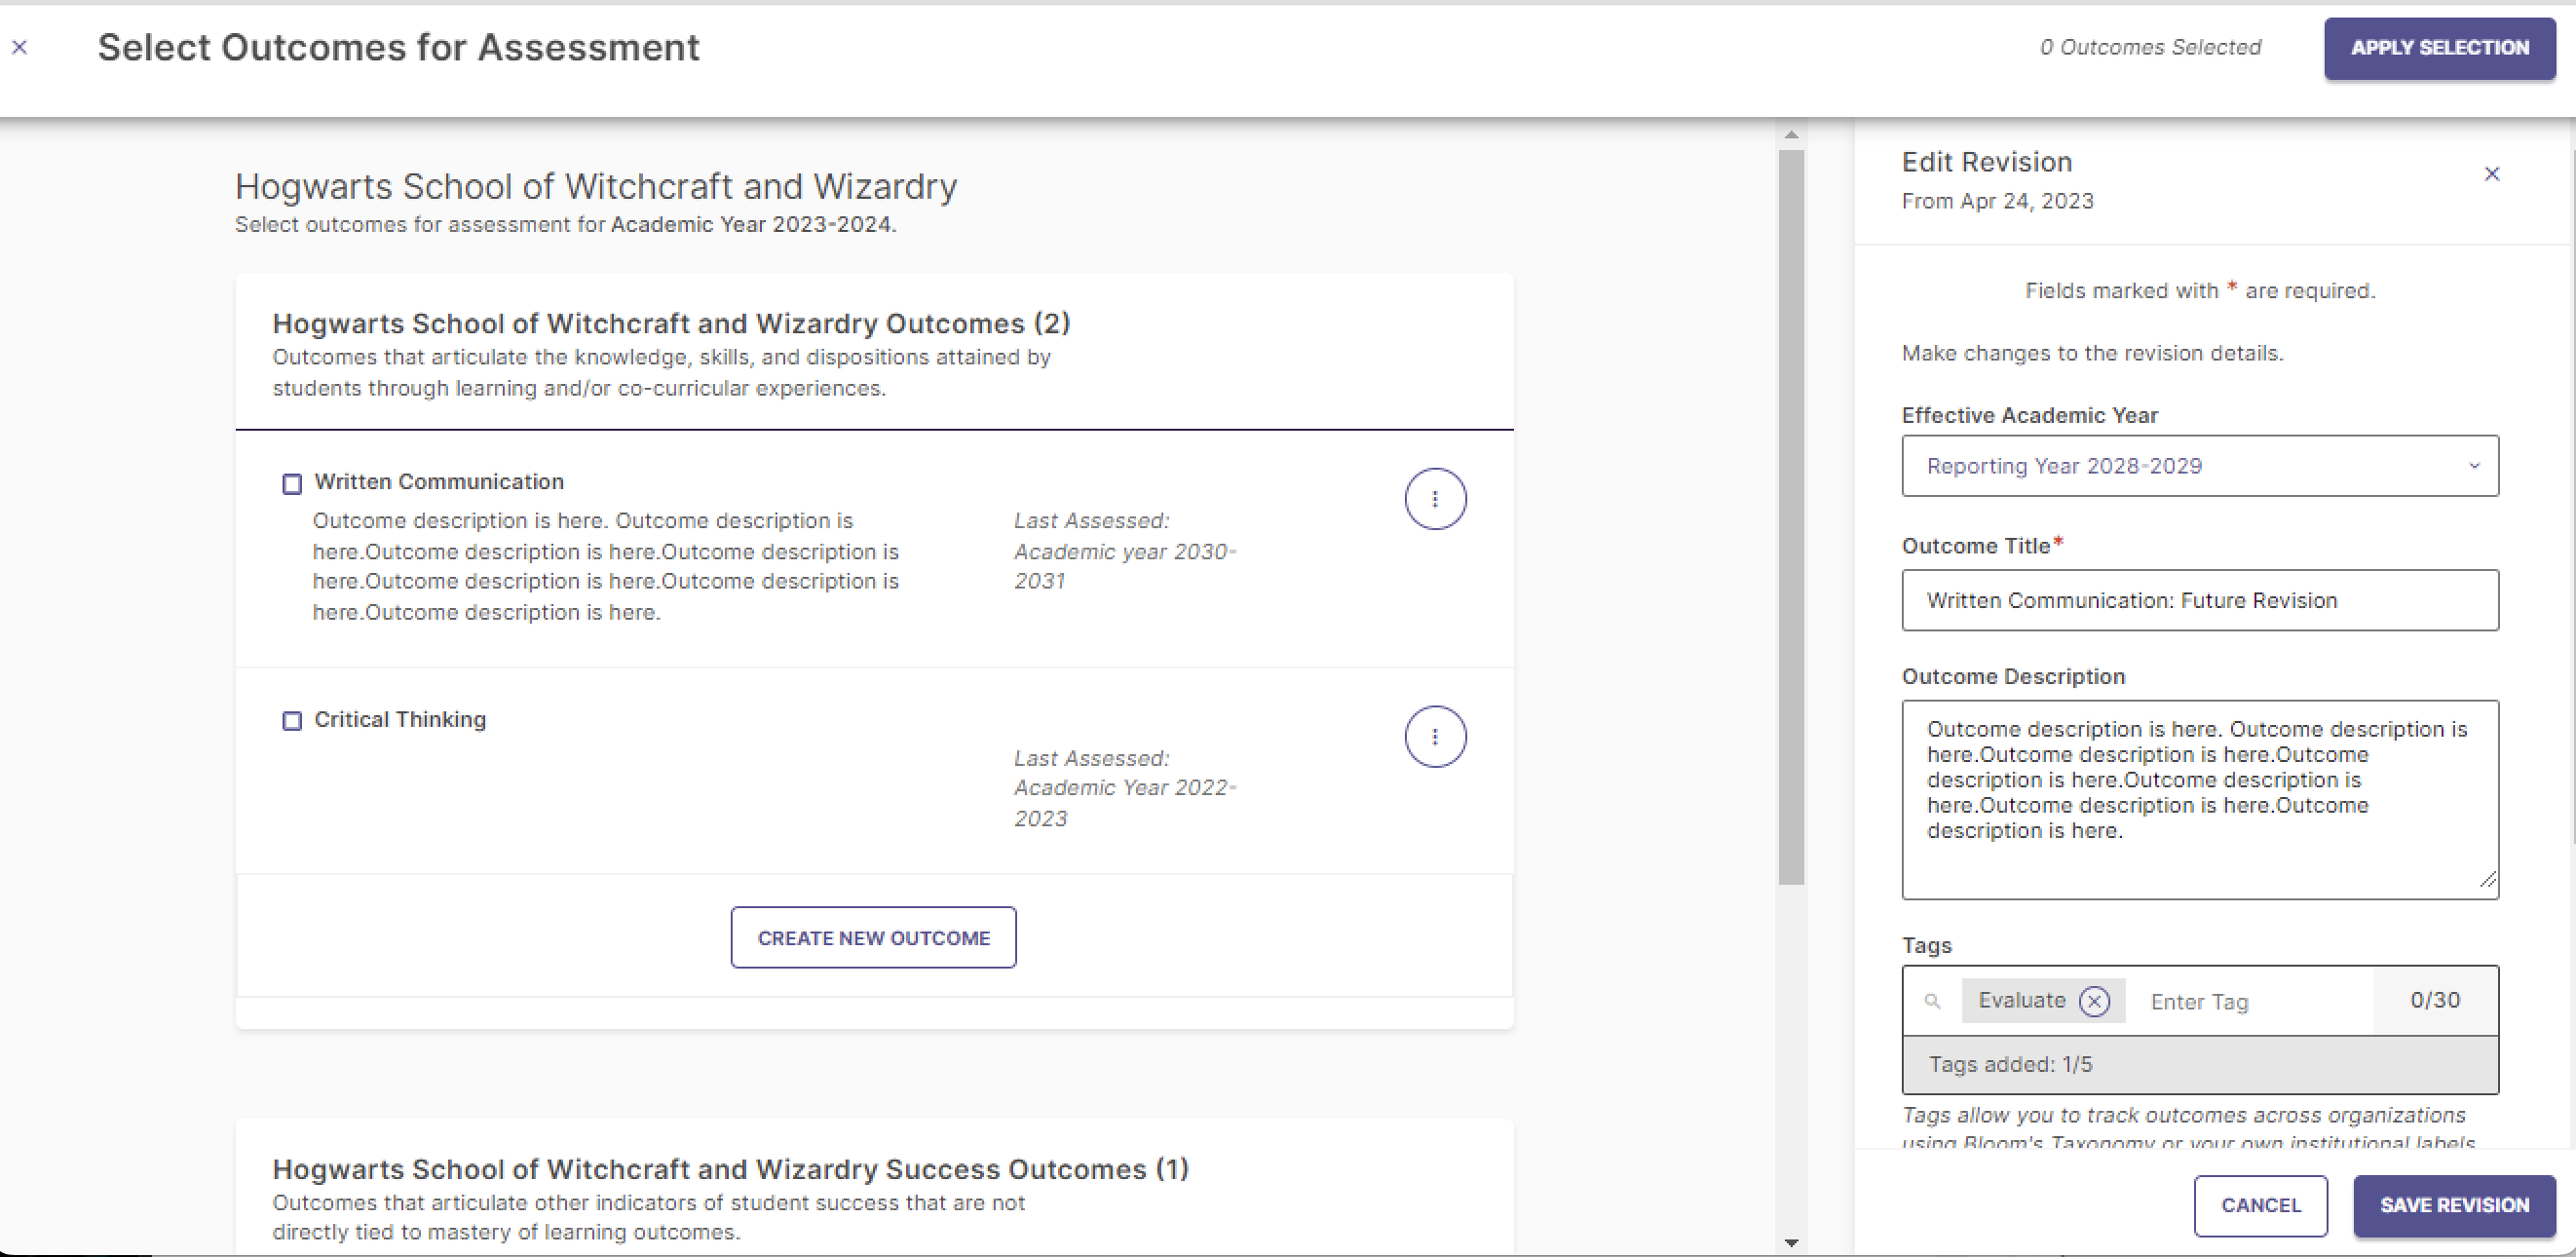Screen dimensions: 2576x1257
Task: Close the Select Outcomes for Assessment dialog
Action: click(x=19, y=47)
